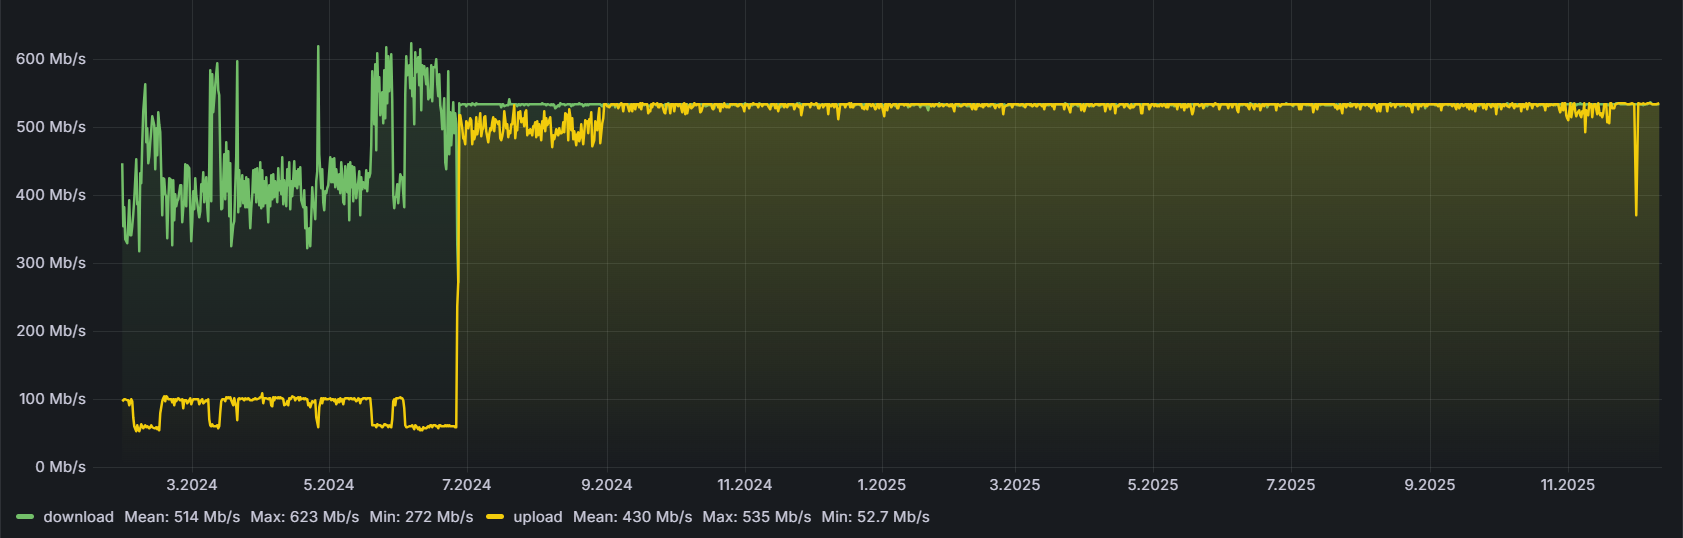Viewport: 1683px width, 538px height.
Task: Open the yellow upload series color swatch
Action: point(495,517)
